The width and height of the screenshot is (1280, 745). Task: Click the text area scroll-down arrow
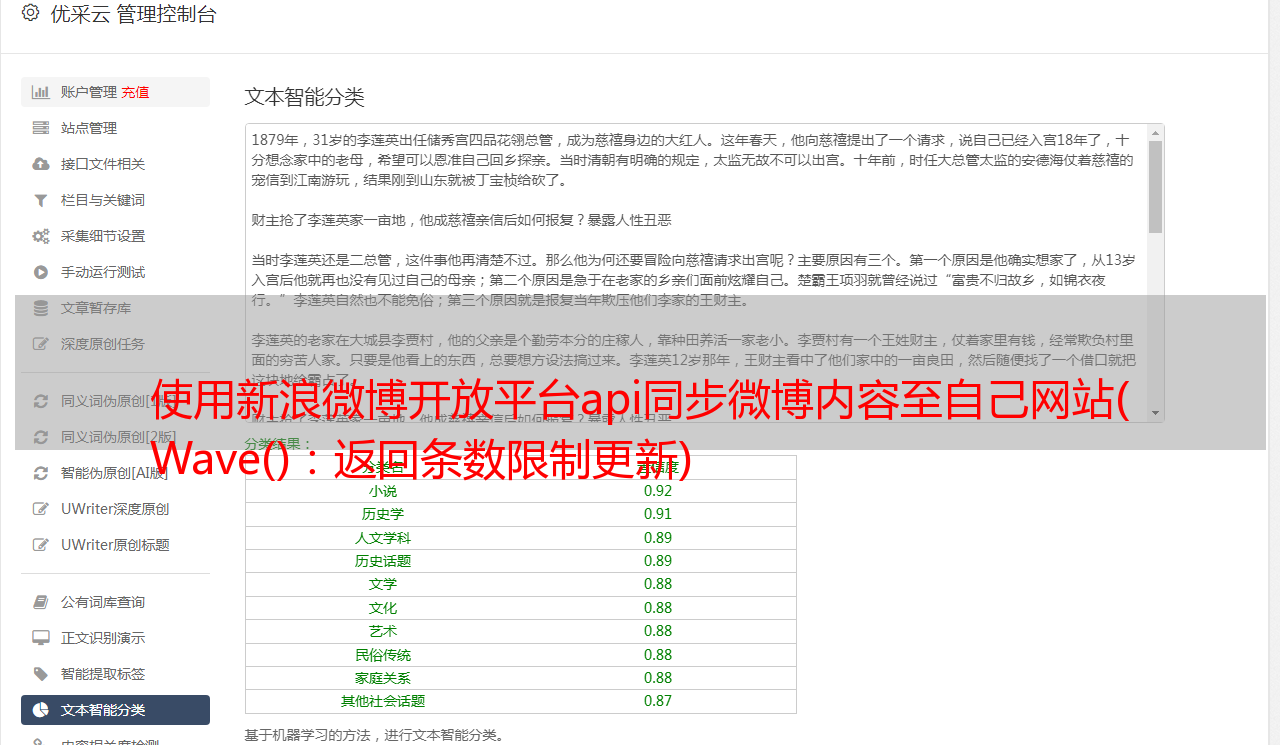pyautogui.click(x=1155, y=413)
